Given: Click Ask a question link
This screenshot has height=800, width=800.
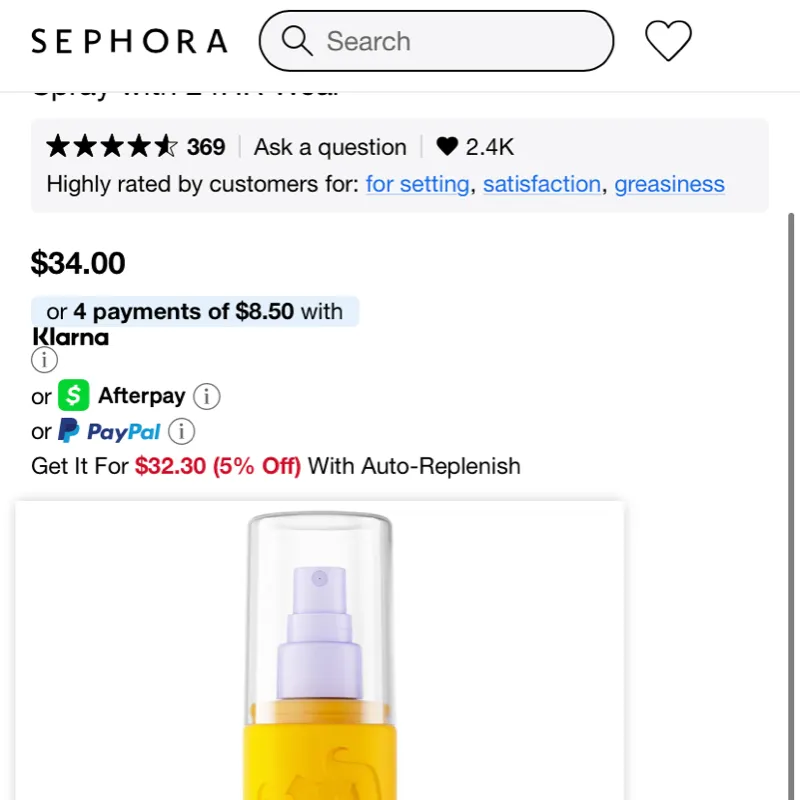Looking at the screenshot, I should (330, 148).
